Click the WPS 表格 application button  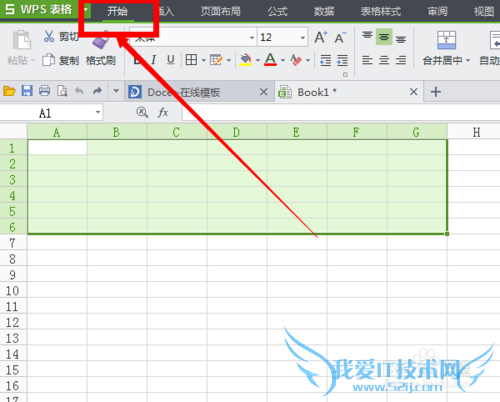click(39, 9)
